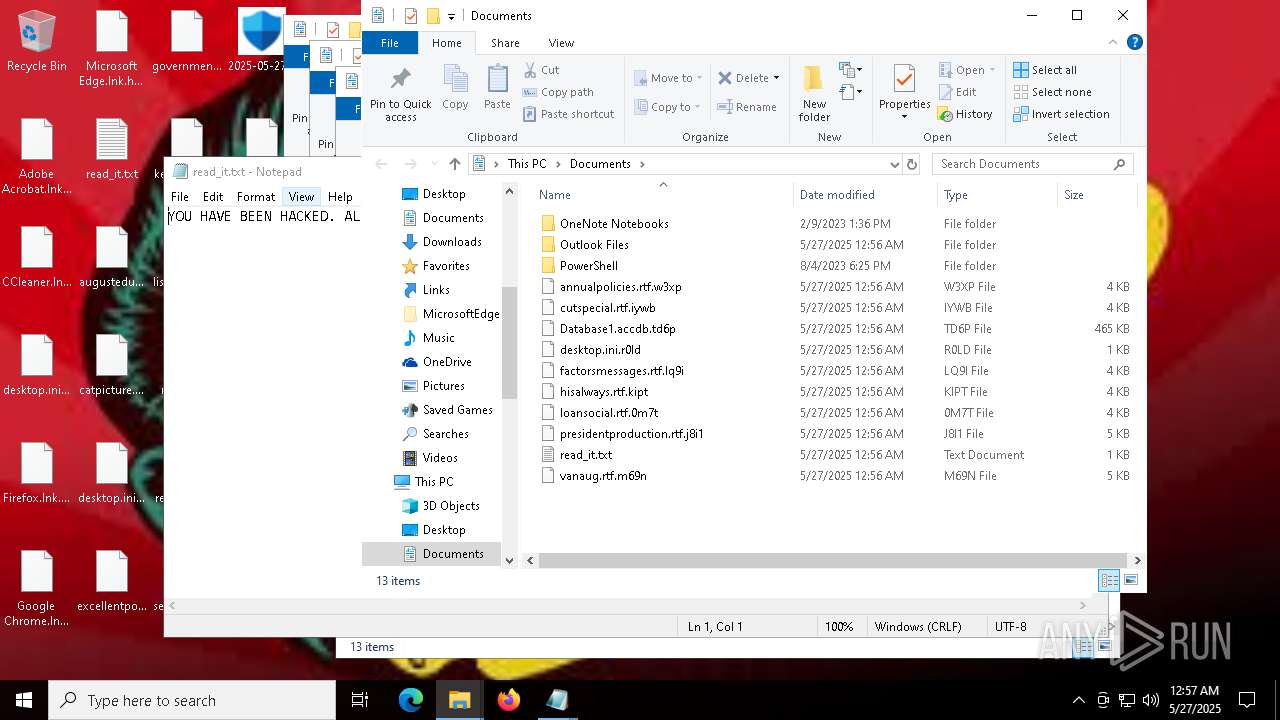Open the Delete dropdown arrow

tap(776, 78)
